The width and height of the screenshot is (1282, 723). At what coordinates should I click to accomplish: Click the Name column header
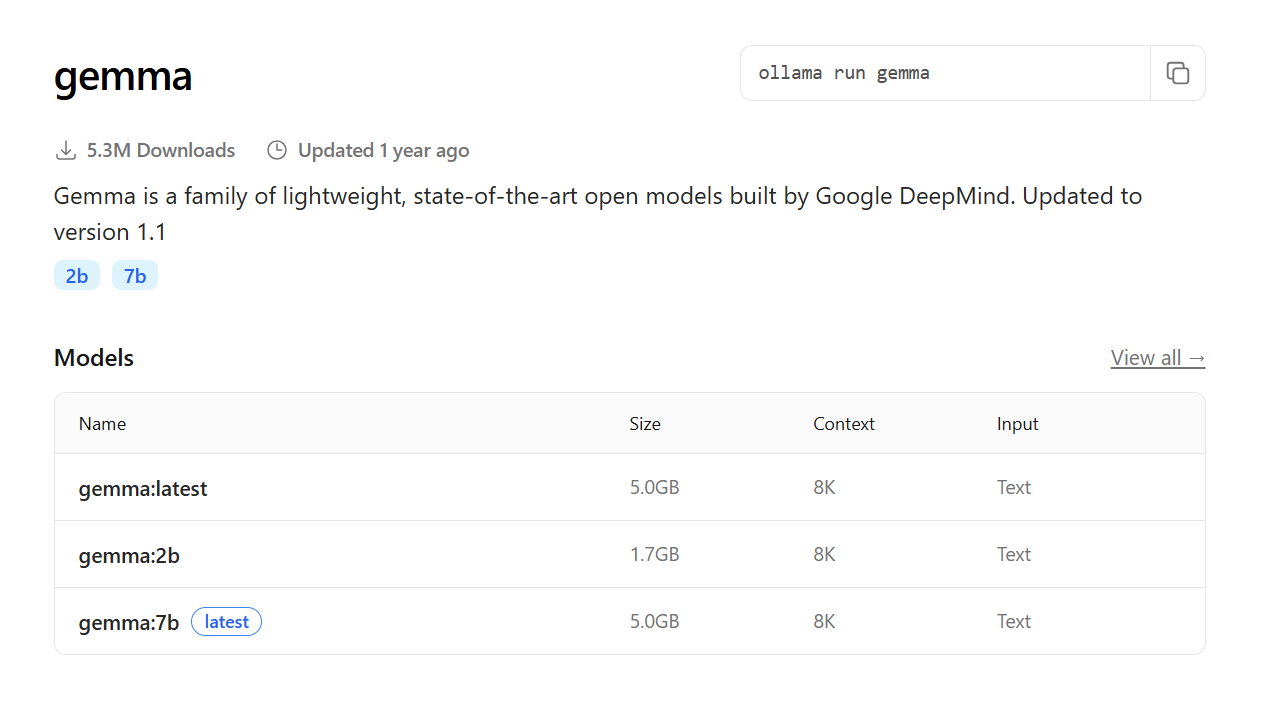click(102, 424)
